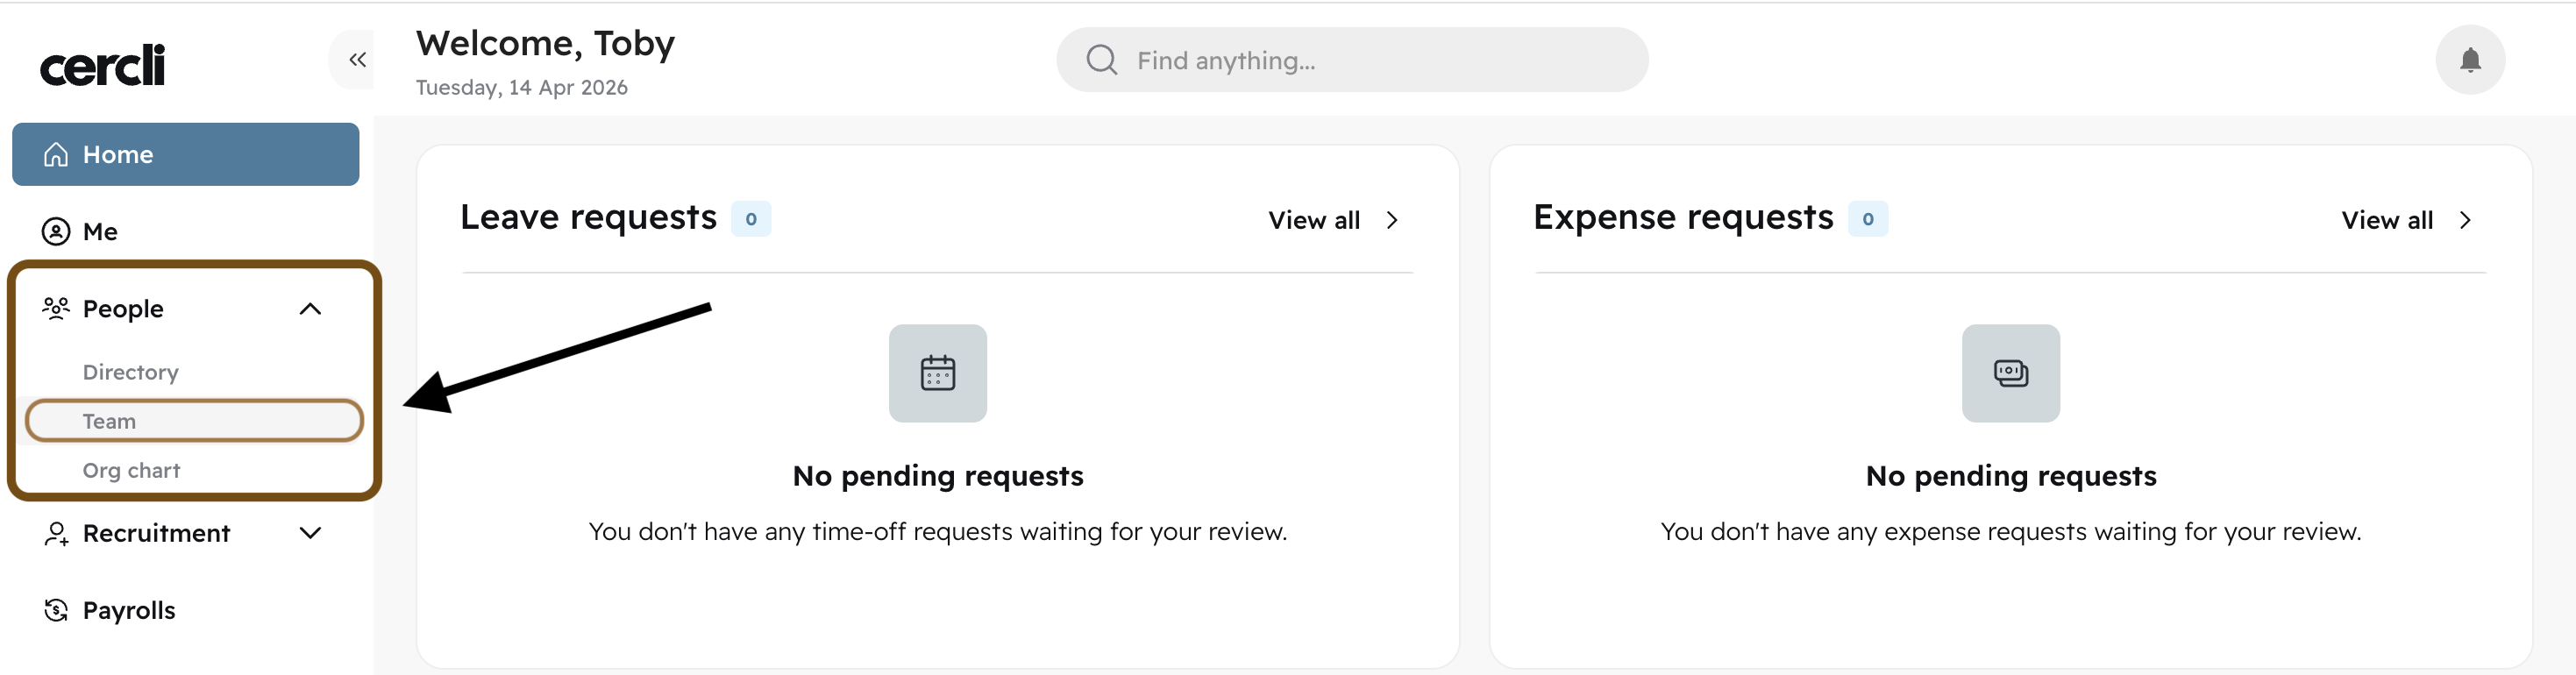The width and height of the screenshot is (2576, 675).
Task: Collapse the sidebar with the double-chevron button
Action: click(x=355, y=59)
